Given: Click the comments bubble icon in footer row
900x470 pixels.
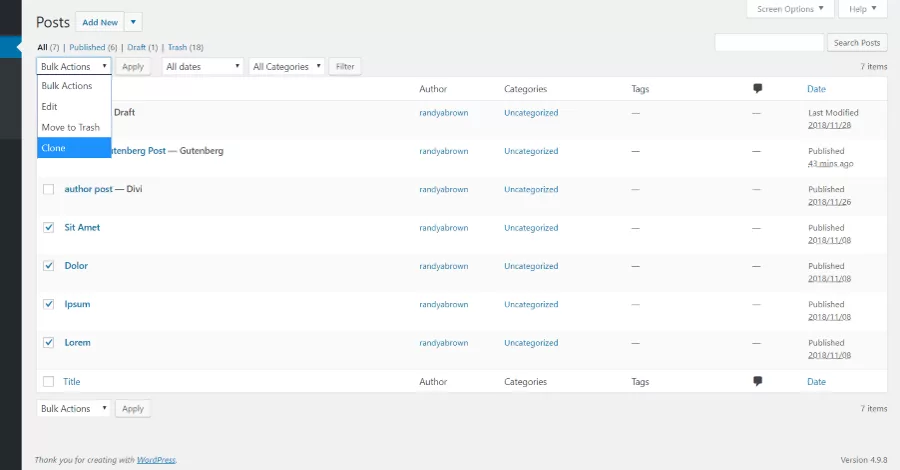Looking at the screenshot, I should [758, 381].
